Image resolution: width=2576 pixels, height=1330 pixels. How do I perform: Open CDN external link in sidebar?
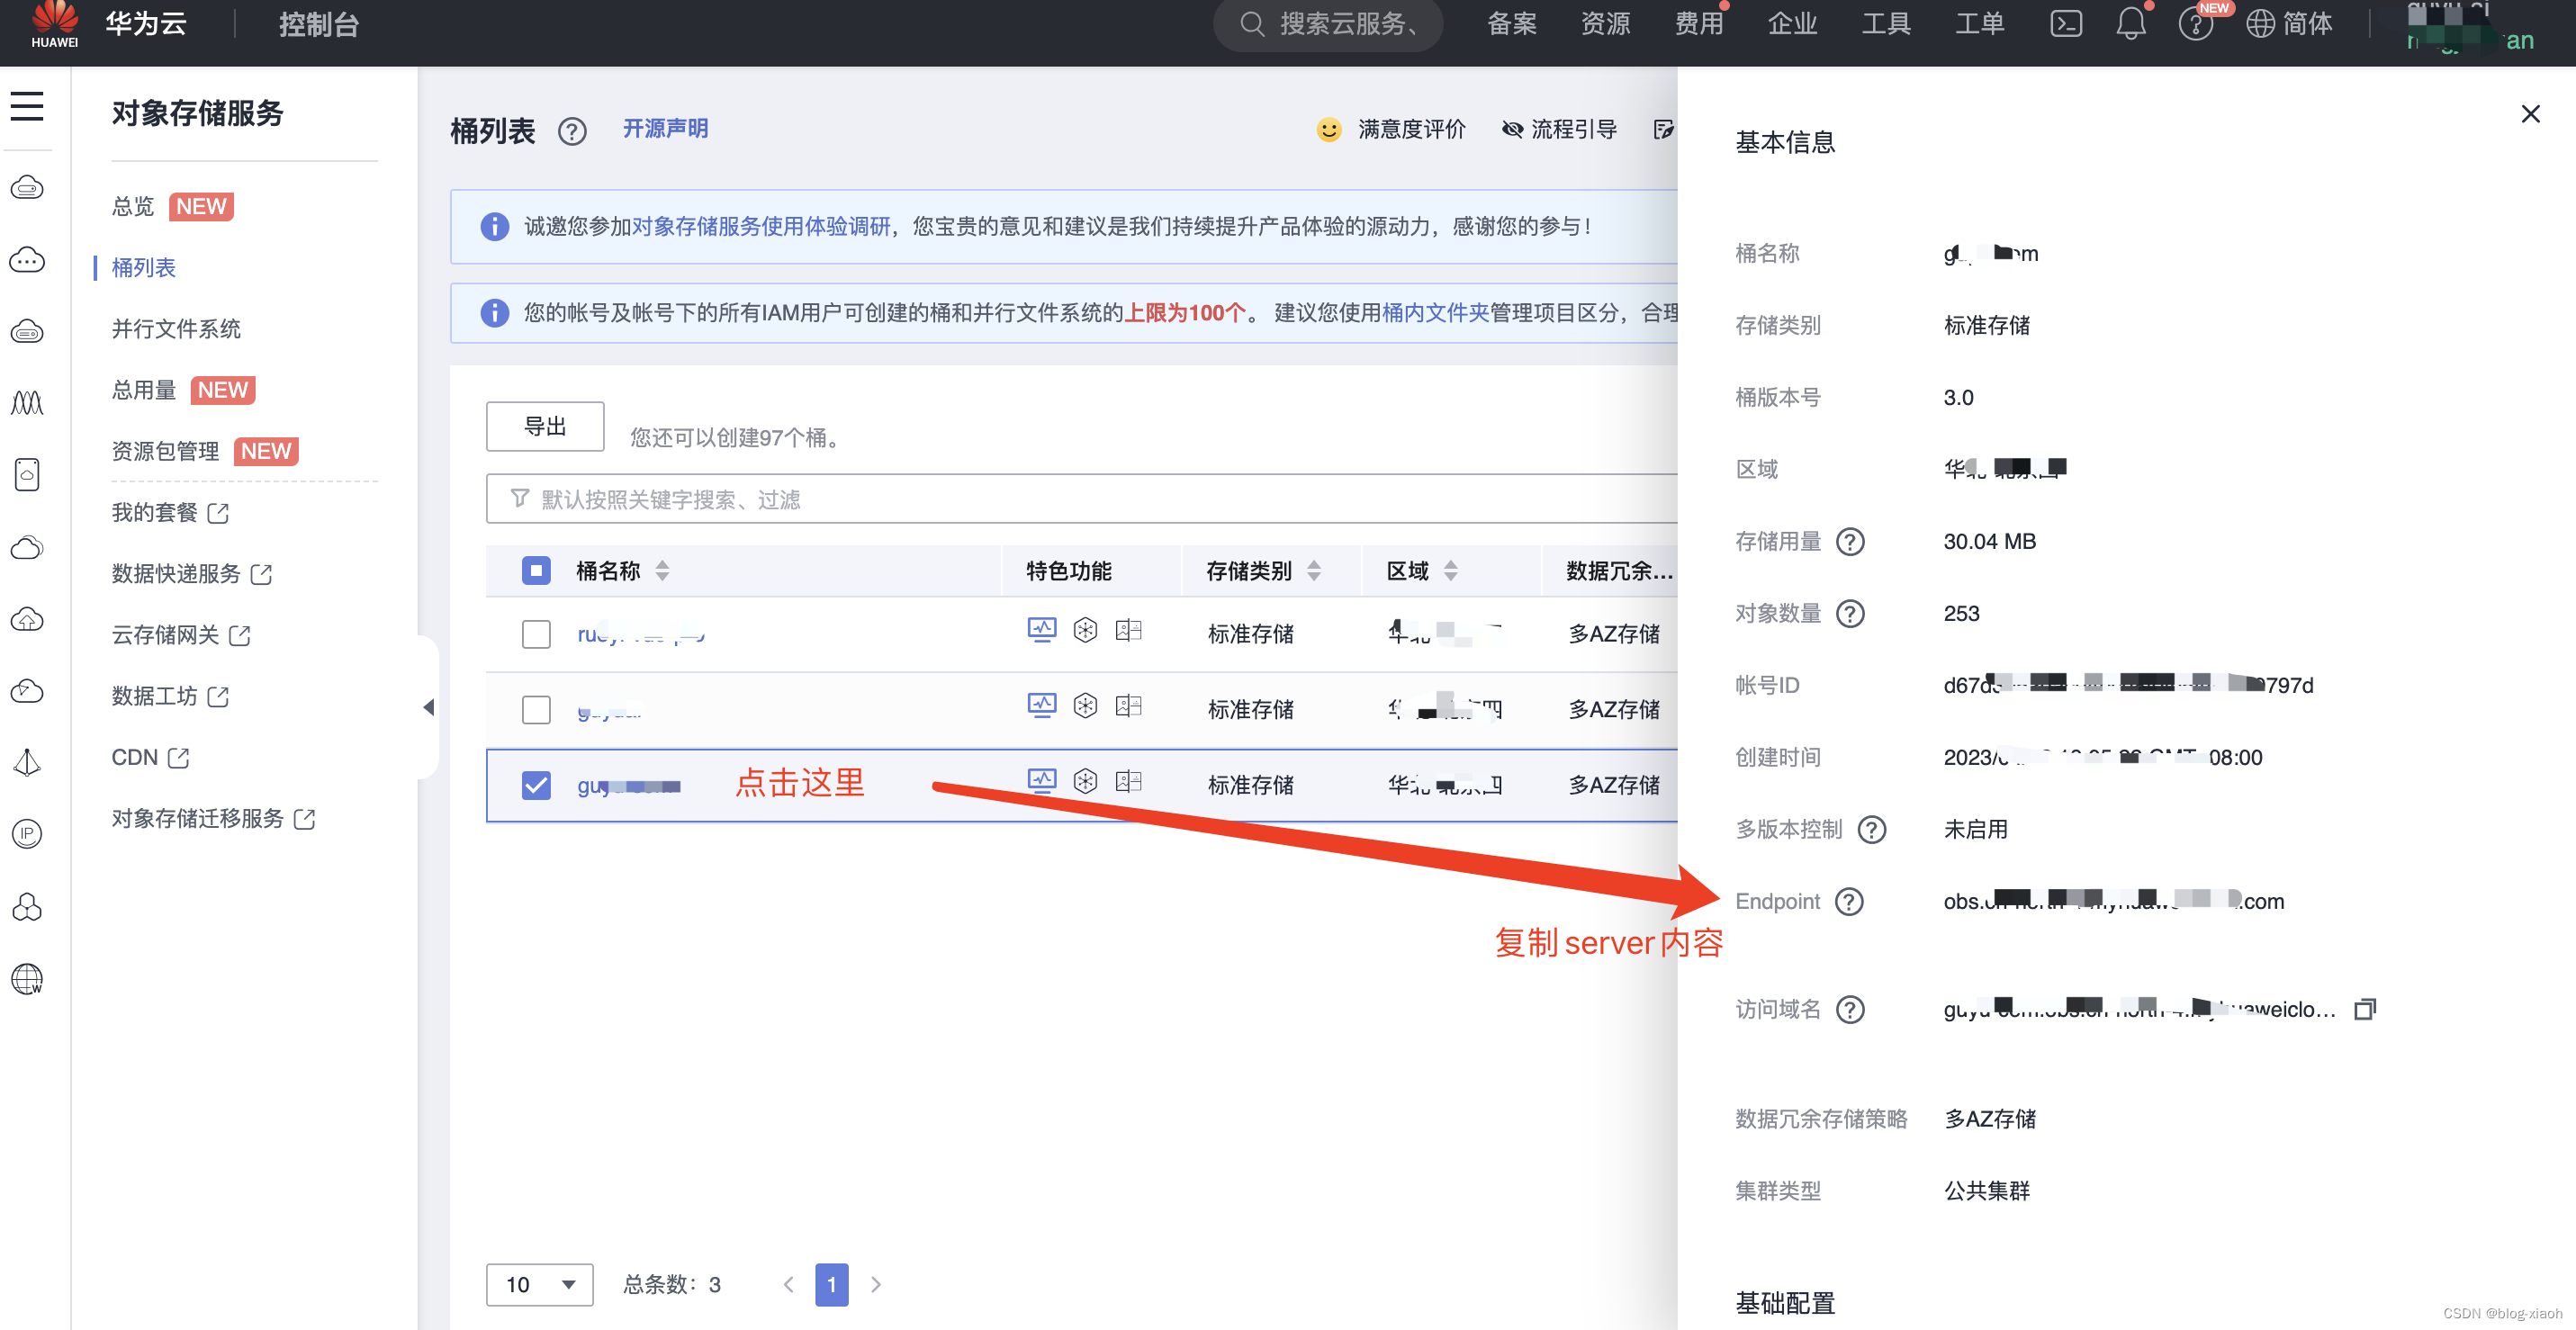150,758
